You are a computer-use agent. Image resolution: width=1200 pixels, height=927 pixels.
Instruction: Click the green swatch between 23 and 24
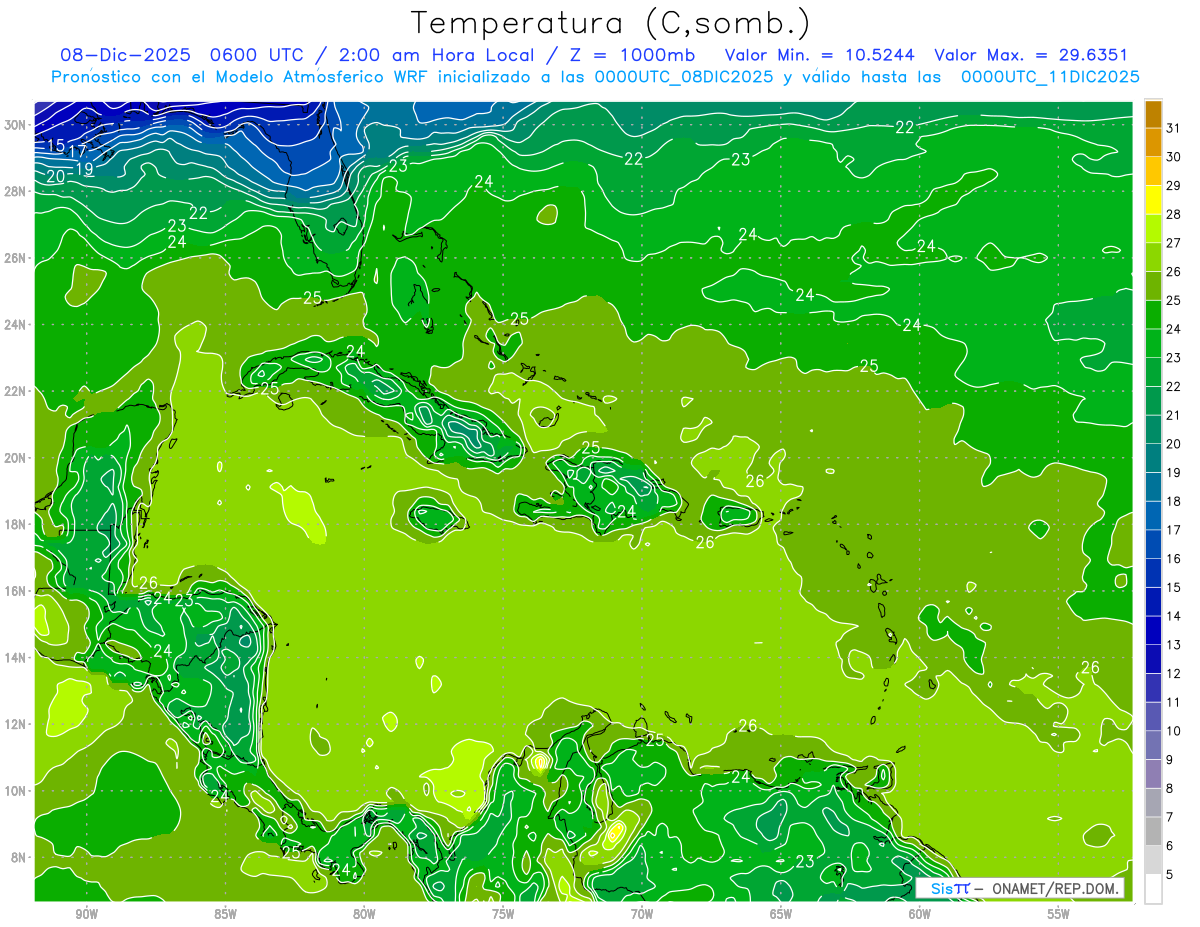pyautogui.click(x=1153, y=343)
